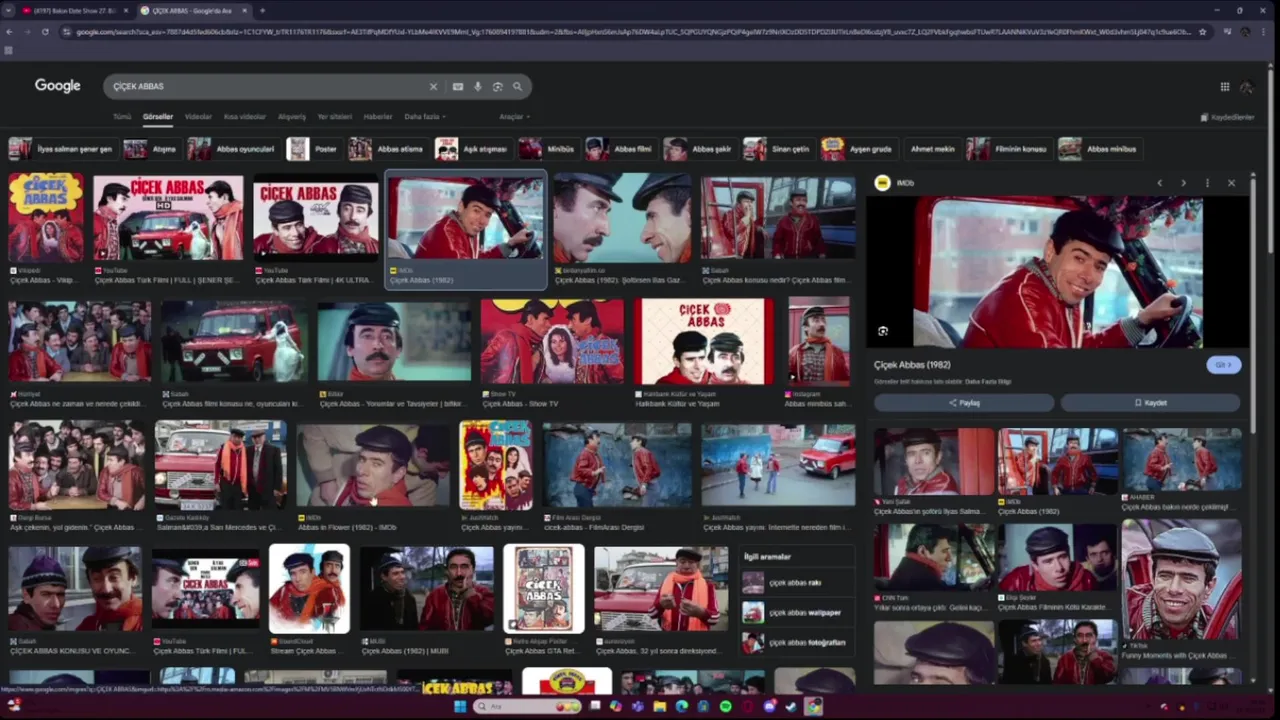Open three-dot menu in preview panel
Viewport: 1280px width, 720px height.
point(1207,183)
